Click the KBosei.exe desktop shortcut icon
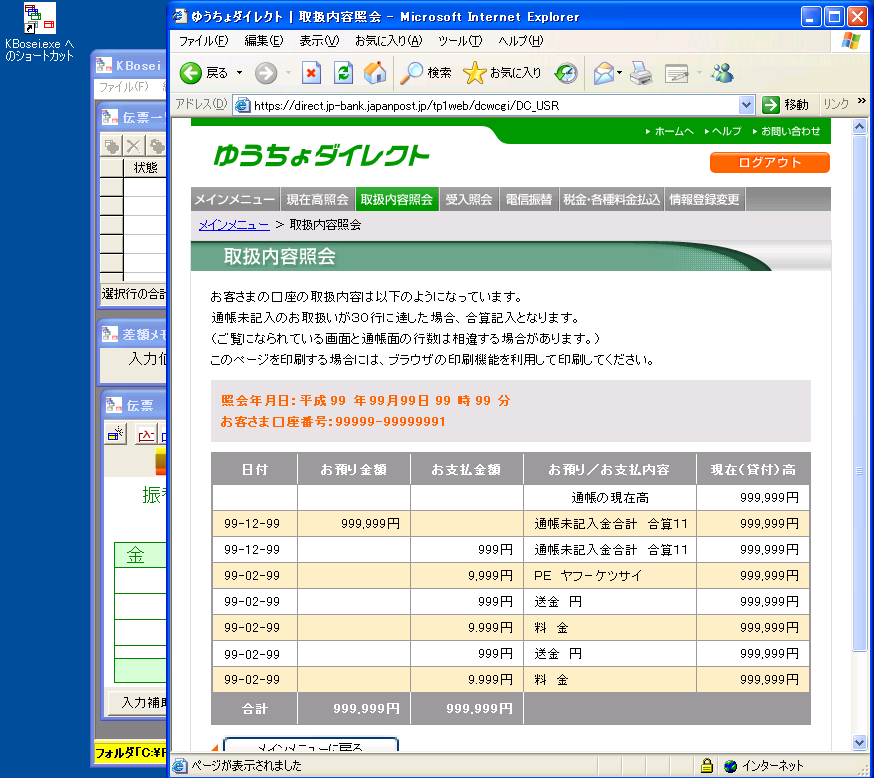Viewport: 874px width, 778px height. 40,18
